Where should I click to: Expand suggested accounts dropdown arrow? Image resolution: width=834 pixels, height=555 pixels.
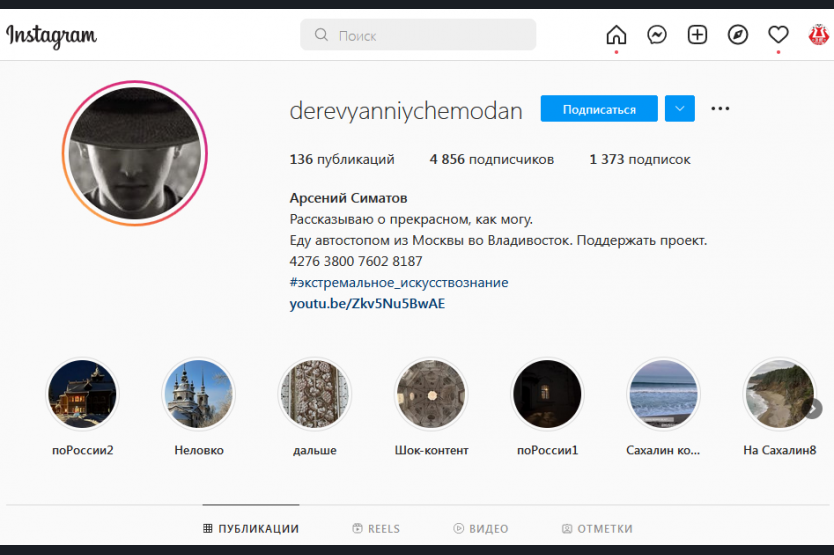click(x=680, y=109)
